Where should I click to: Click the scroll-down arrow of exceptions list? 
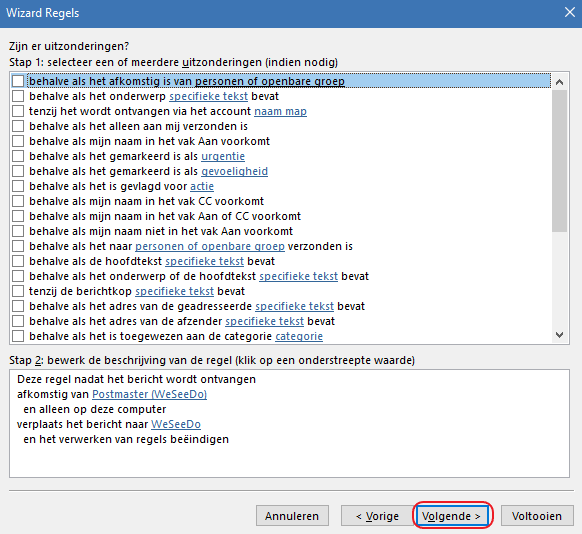[x=559, y=335]
